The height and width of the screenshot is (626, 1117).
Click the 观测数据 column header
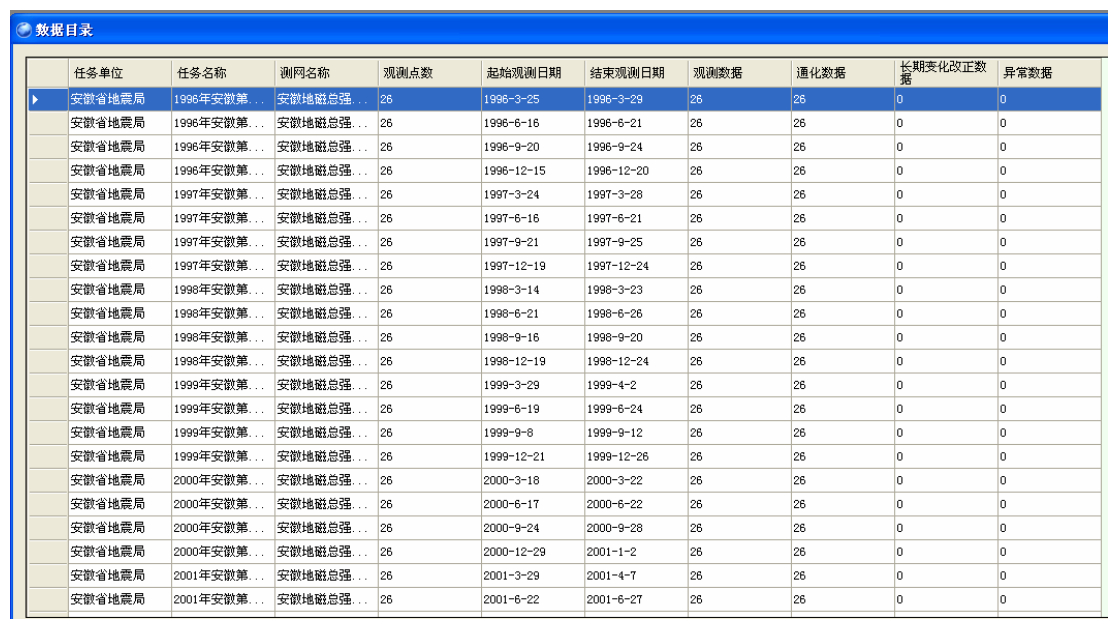[x=739, y=73]
